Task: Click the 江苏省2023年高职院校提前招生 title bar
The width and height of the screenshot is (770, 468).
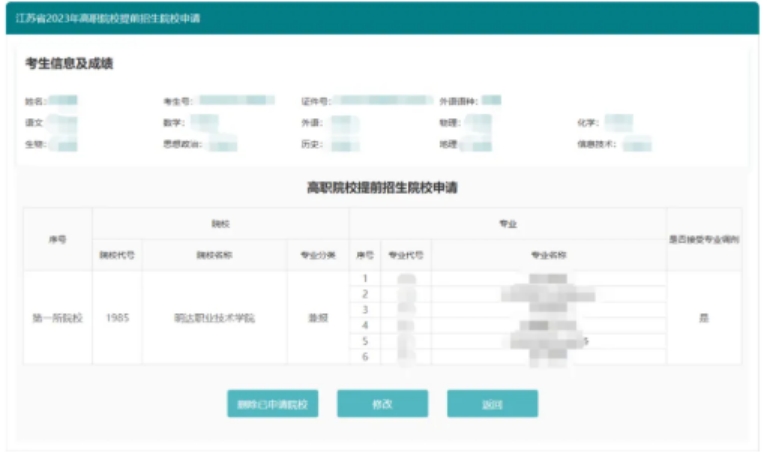Action: (108, 18)
